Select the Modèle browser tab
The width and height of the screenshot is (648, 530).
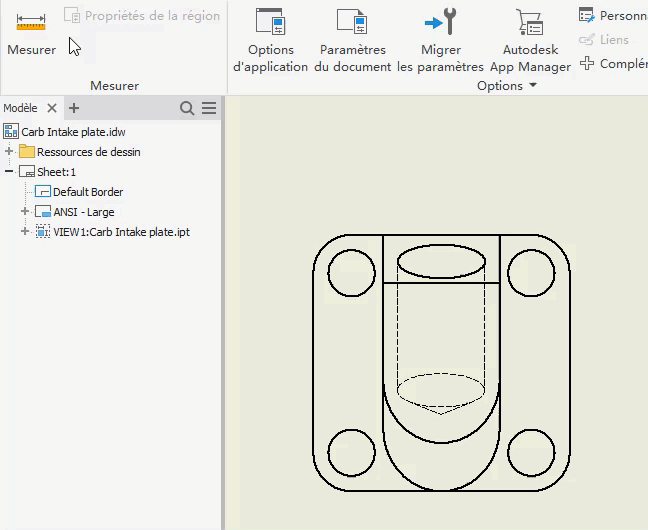coord(20,108)
